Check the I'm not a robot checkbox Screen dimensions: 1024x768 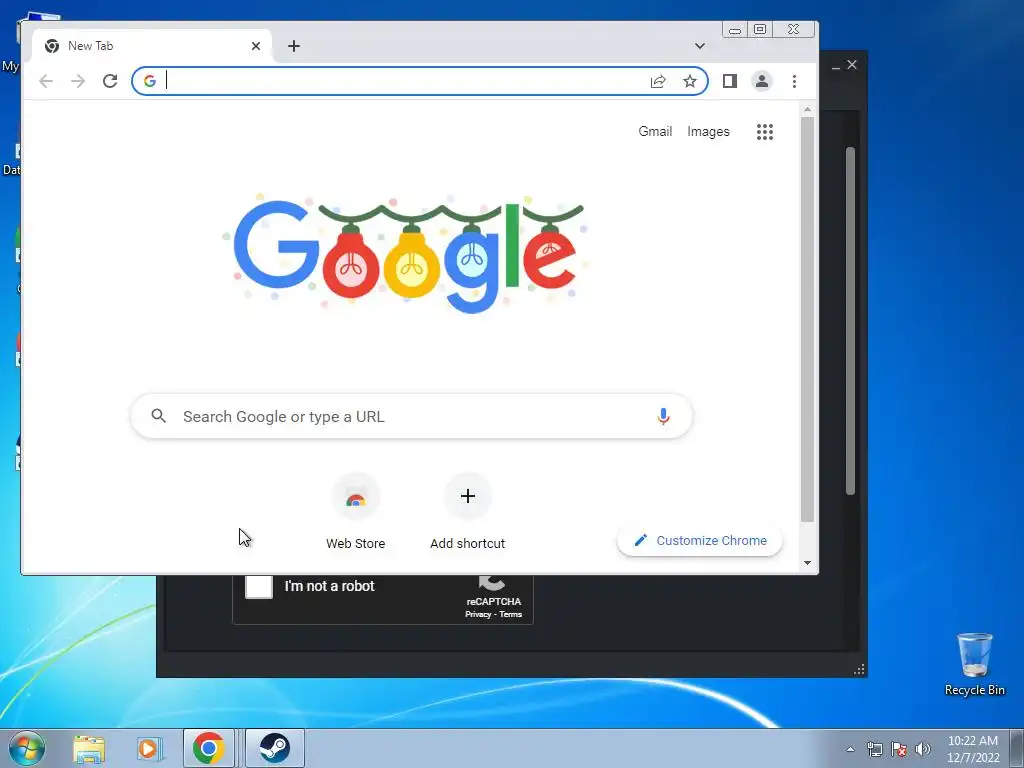[259, 586]
